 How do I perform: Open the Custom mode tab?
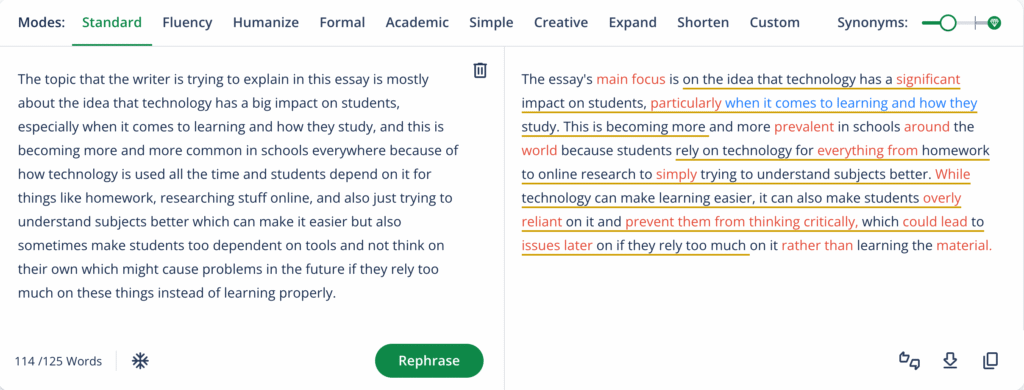775,22
